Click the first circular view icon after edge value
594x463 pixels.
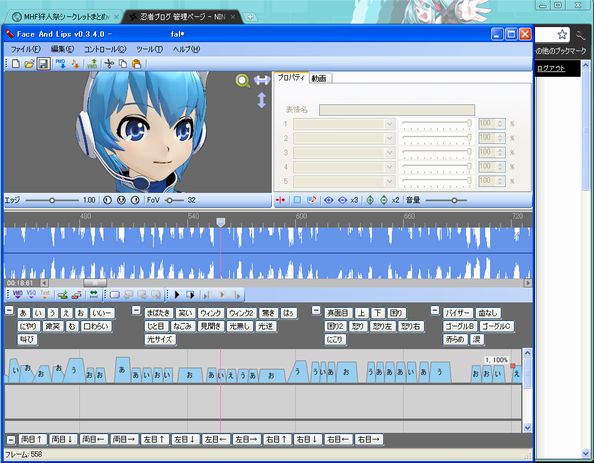pyautogui.click(x=107, y=200)
